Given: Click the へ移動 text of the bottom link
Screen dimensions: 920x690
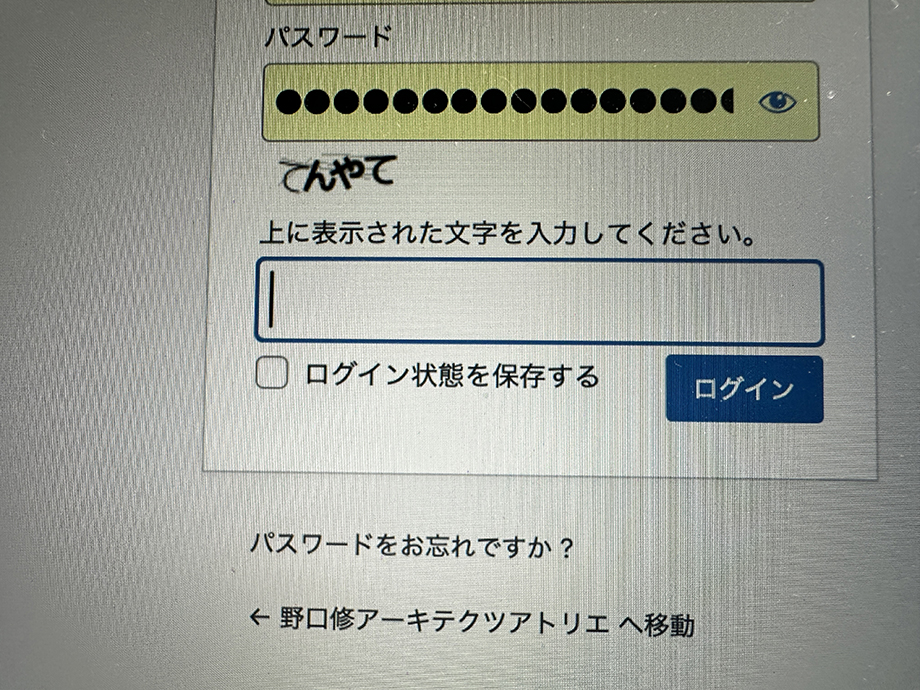Looking at the screenshot, I should (657, 624).
